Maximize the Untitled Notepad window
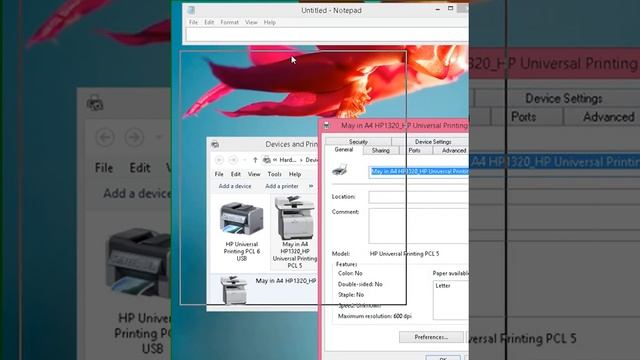640x360 pixels. coord(450,9)
